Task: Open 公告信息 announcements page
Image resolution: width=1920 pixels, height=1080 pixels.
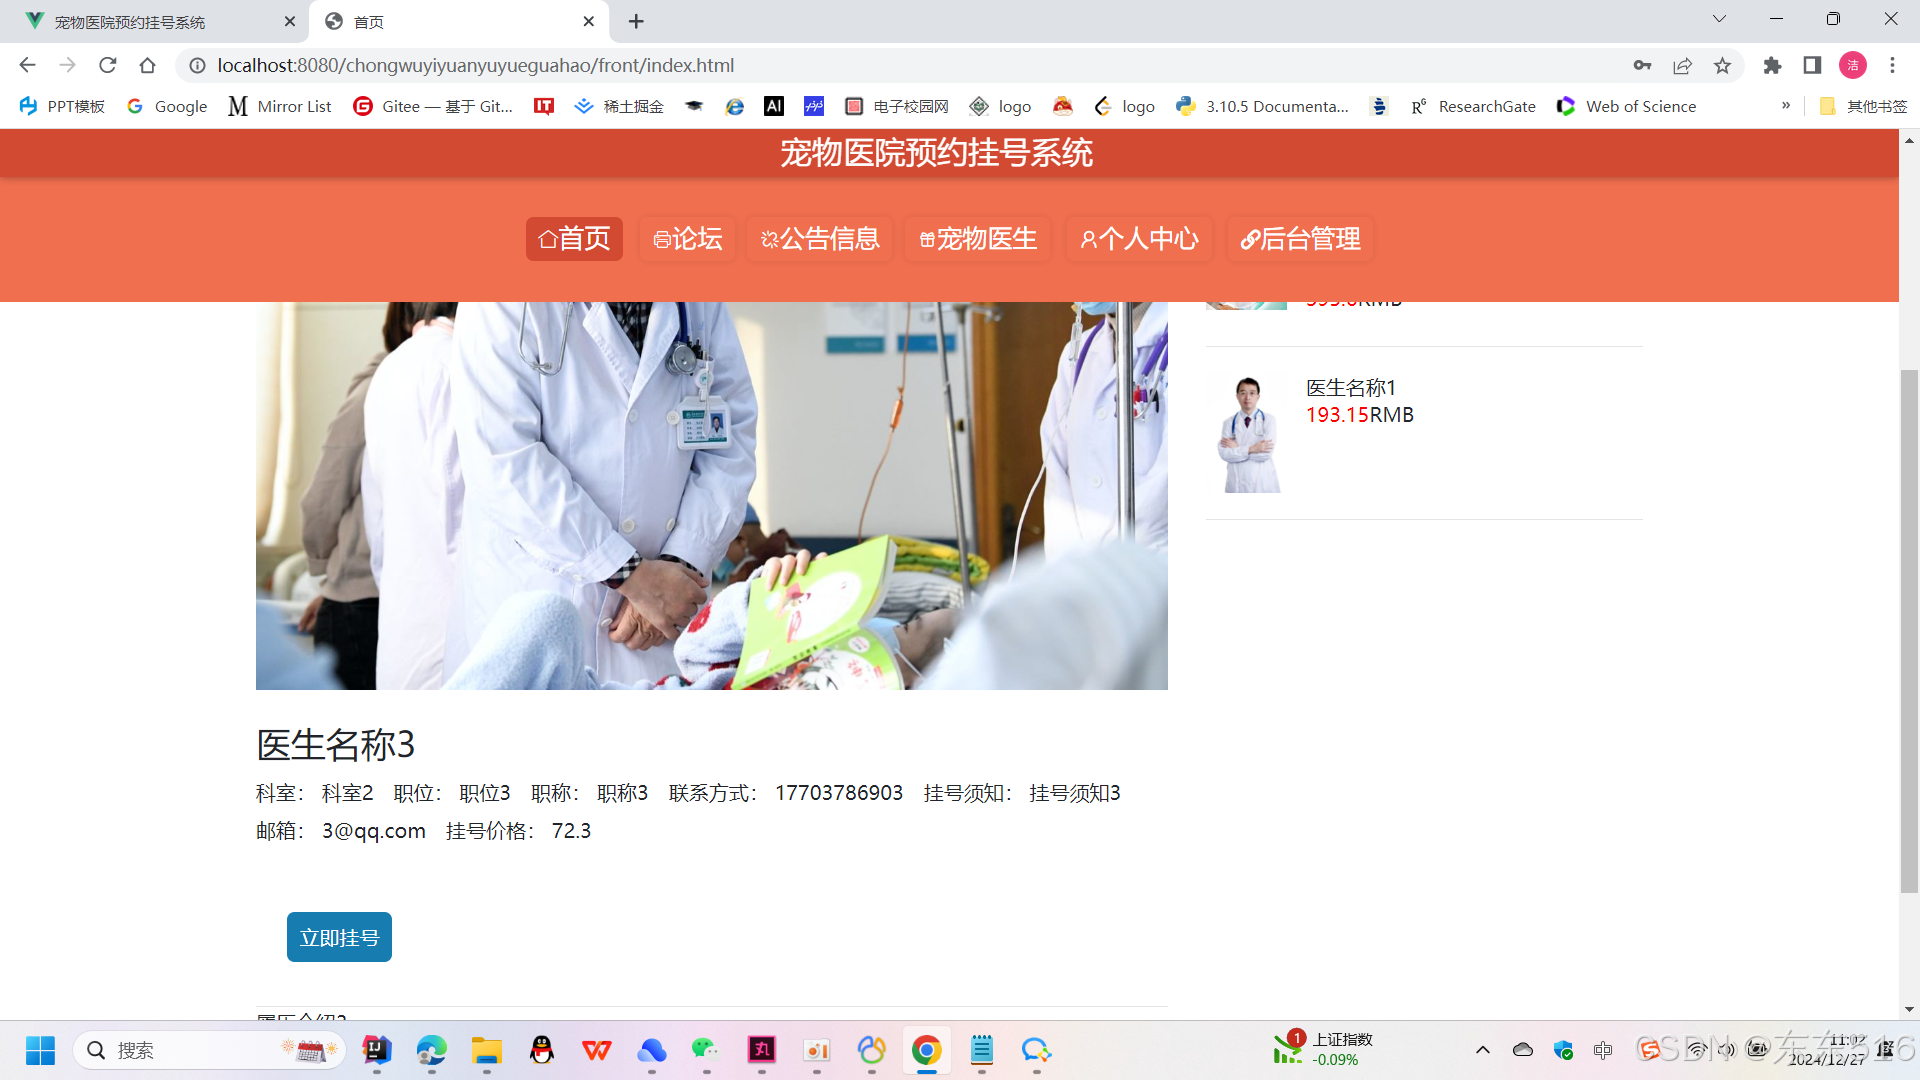Action: point(820,239)
